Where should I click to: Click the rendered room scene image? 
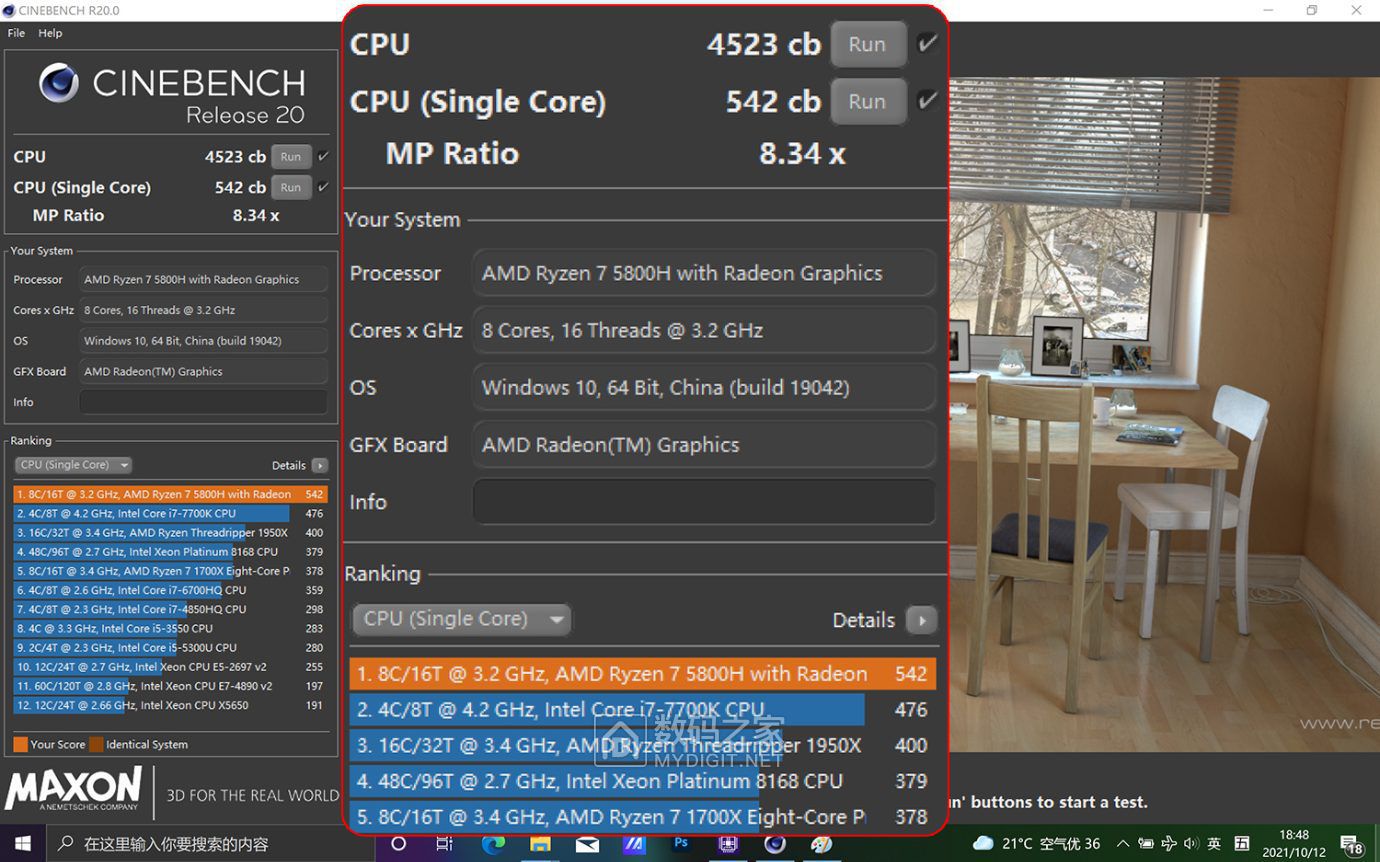(1163, 414)
